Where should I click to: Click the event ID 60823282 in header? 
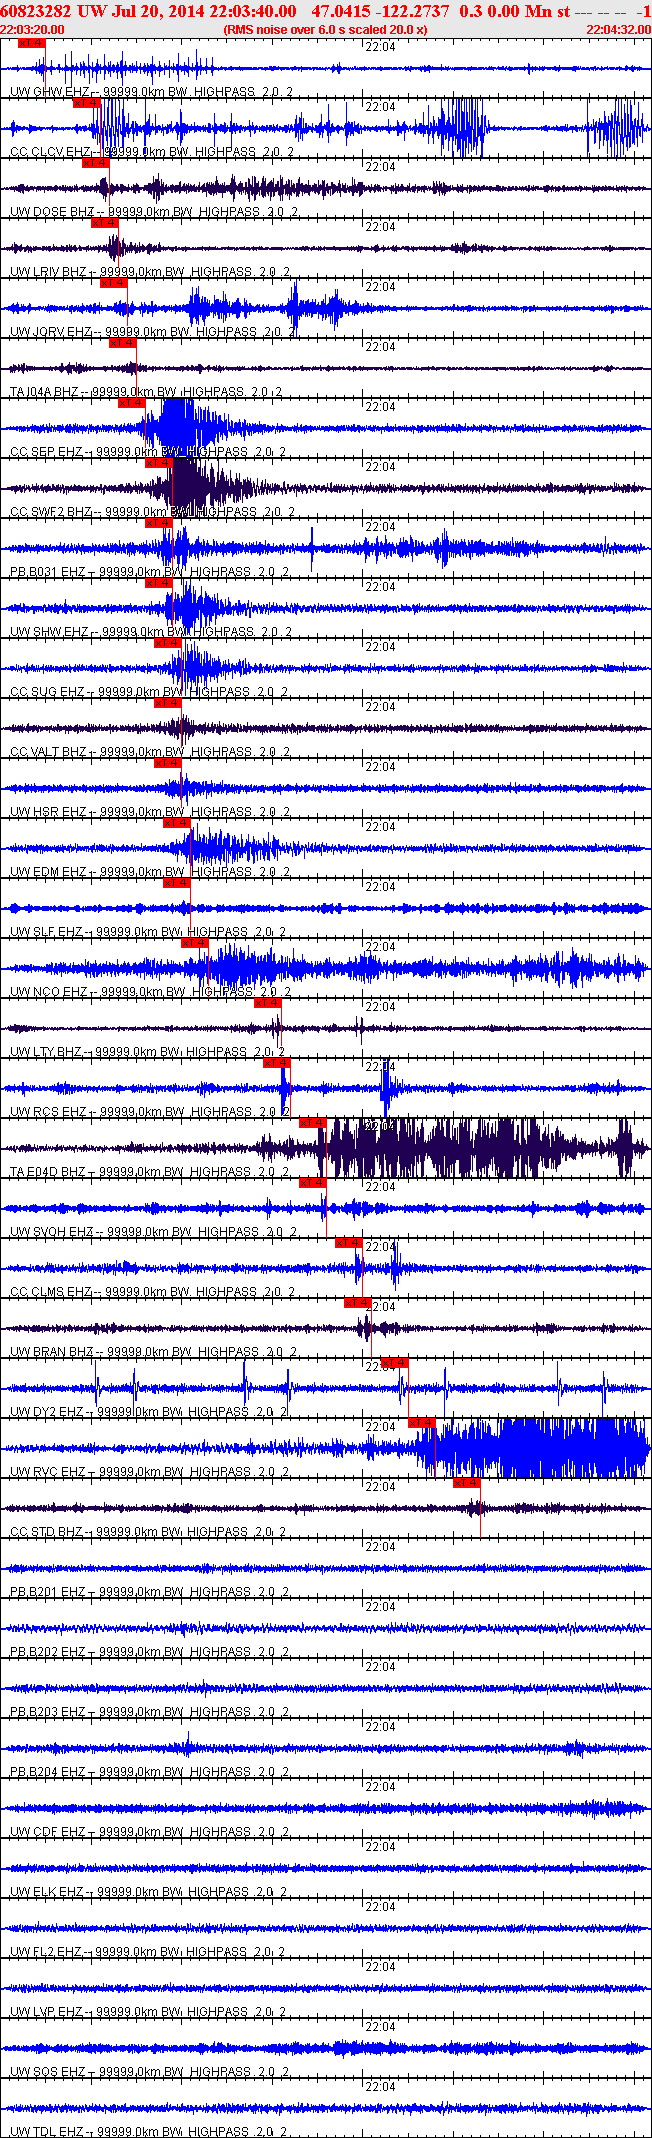coord(35,11)
